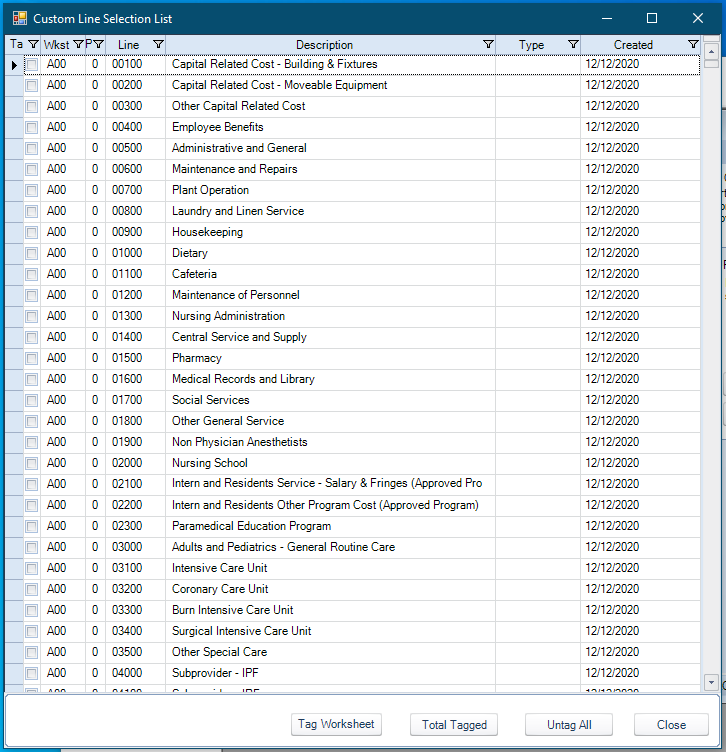Viewport: 726px width, 752px height.
Task: Select 'Medical Records and Library' cell
Action: [330, 379]
